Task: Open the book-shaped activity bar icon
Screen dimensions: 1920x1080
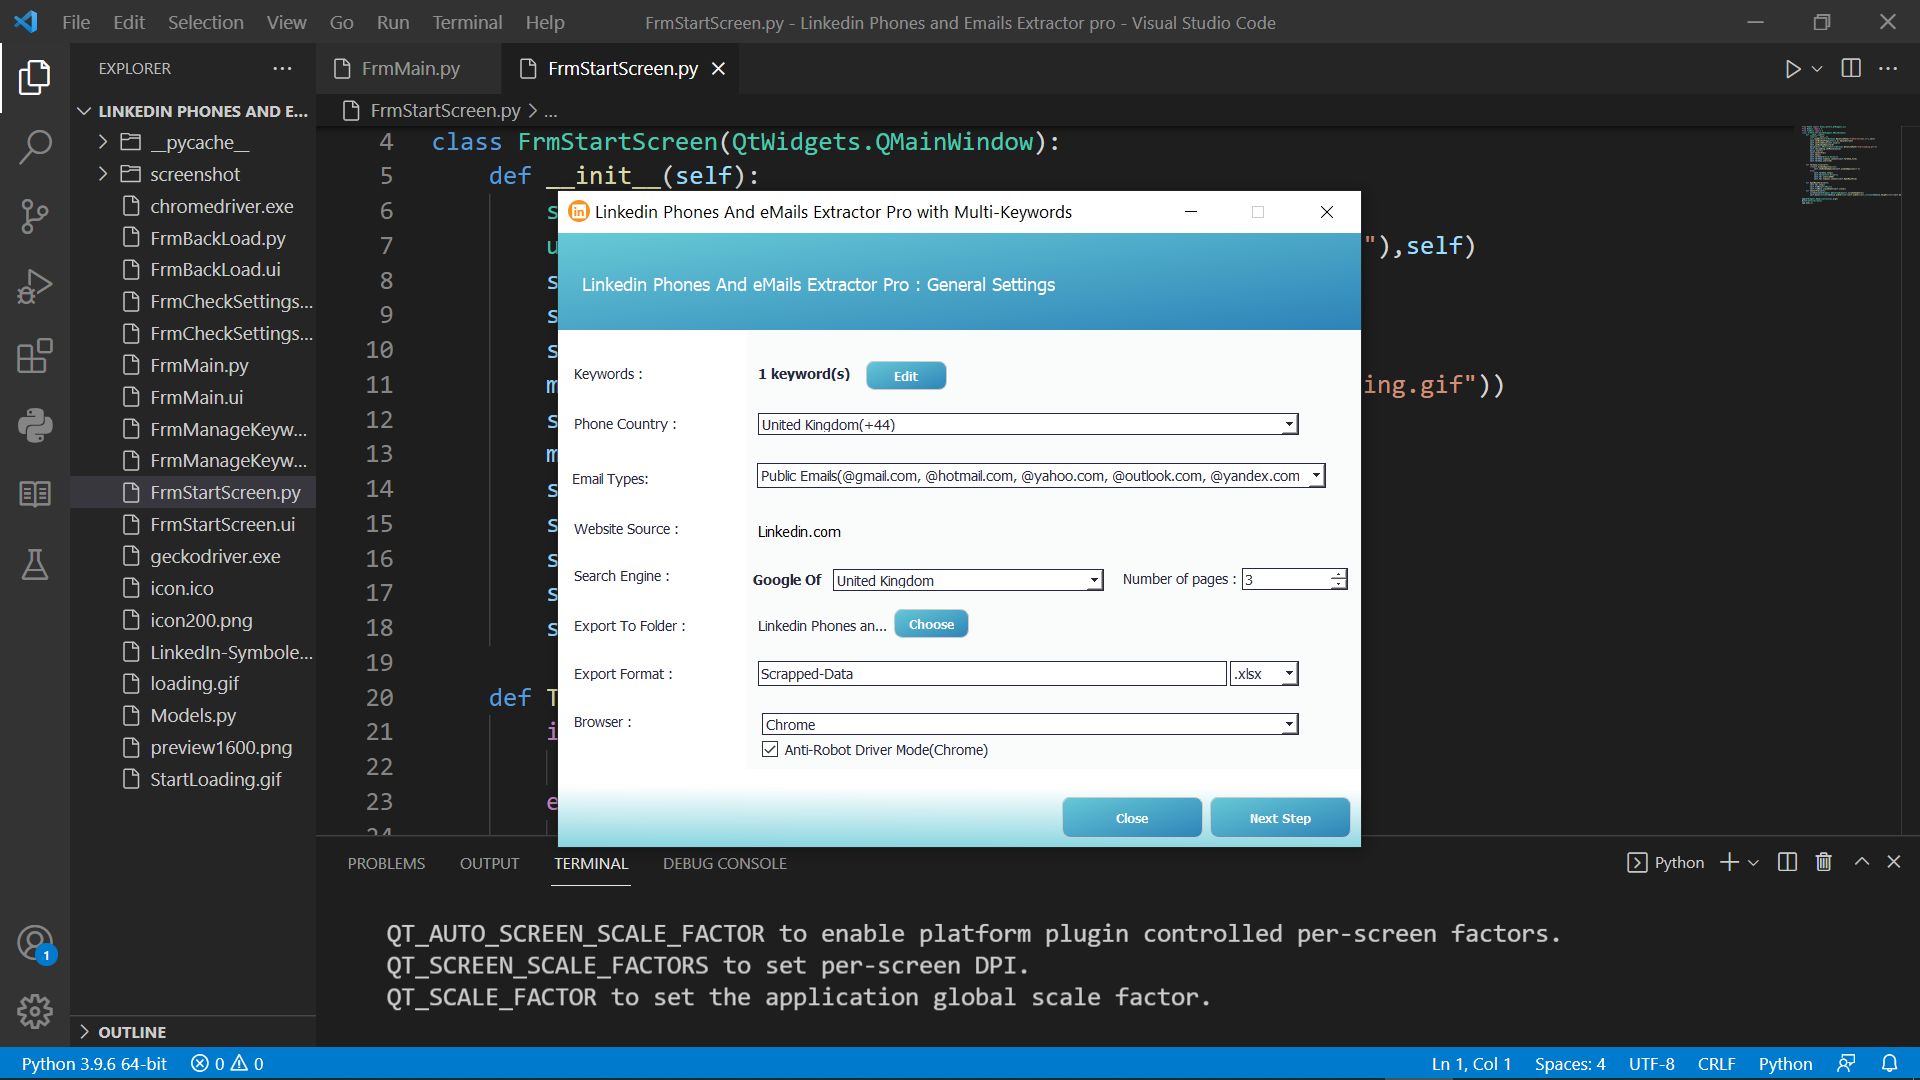Action: (x=35, y=494)
